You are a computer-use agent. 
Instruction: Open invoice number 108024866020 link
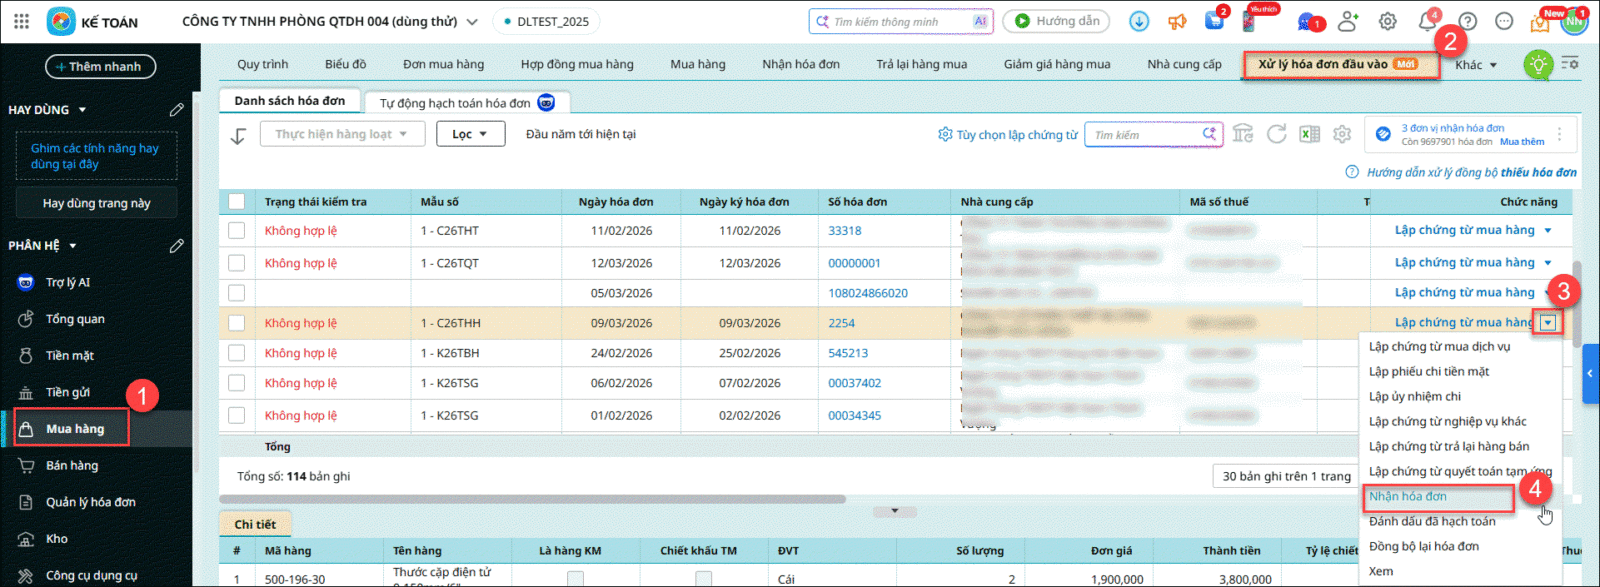click(867, 293)
